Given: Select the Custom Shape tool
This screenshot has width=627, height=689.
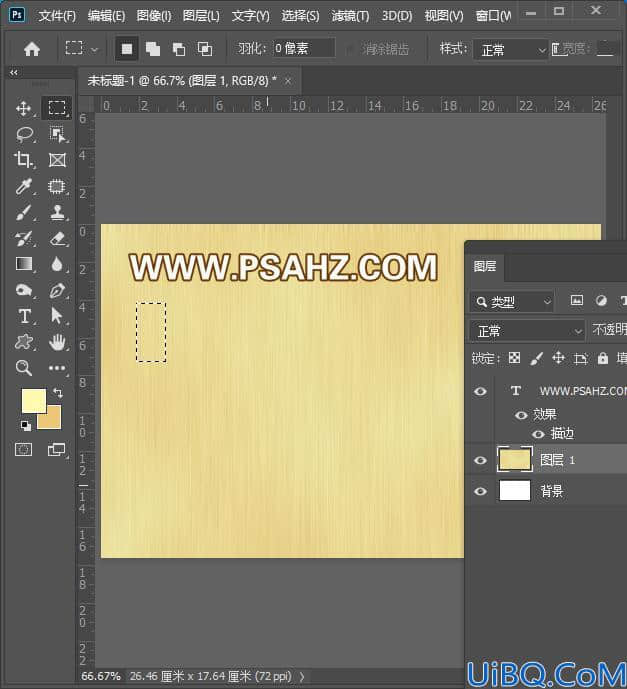Looking at the screenshot, I should tap(24, 342).
